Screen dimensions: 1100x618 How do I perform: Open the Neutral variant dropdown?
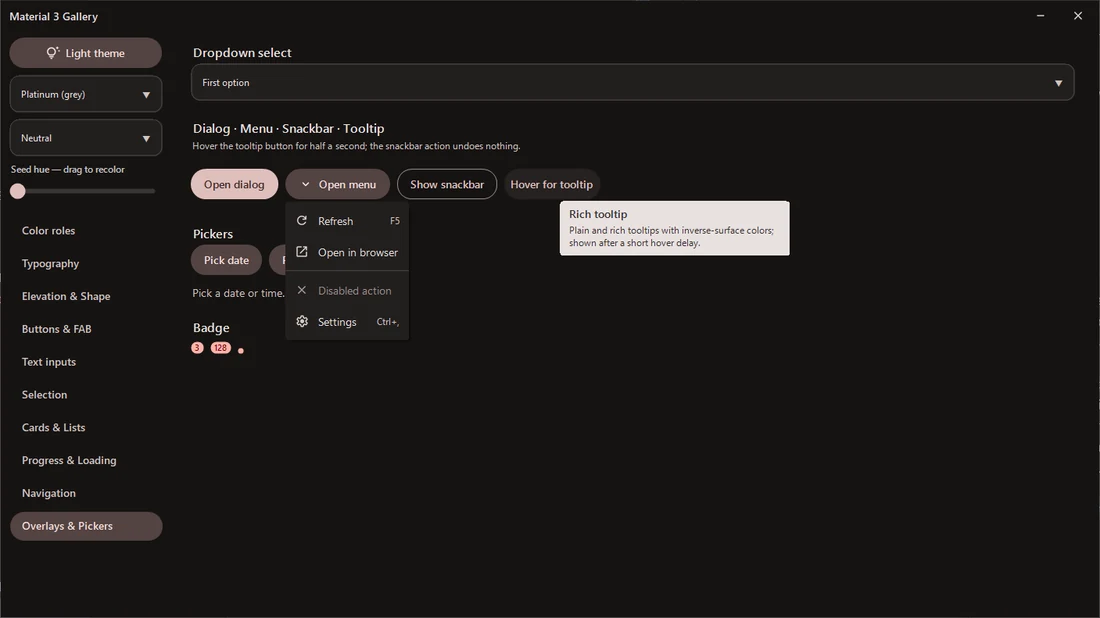pos(86,137)
